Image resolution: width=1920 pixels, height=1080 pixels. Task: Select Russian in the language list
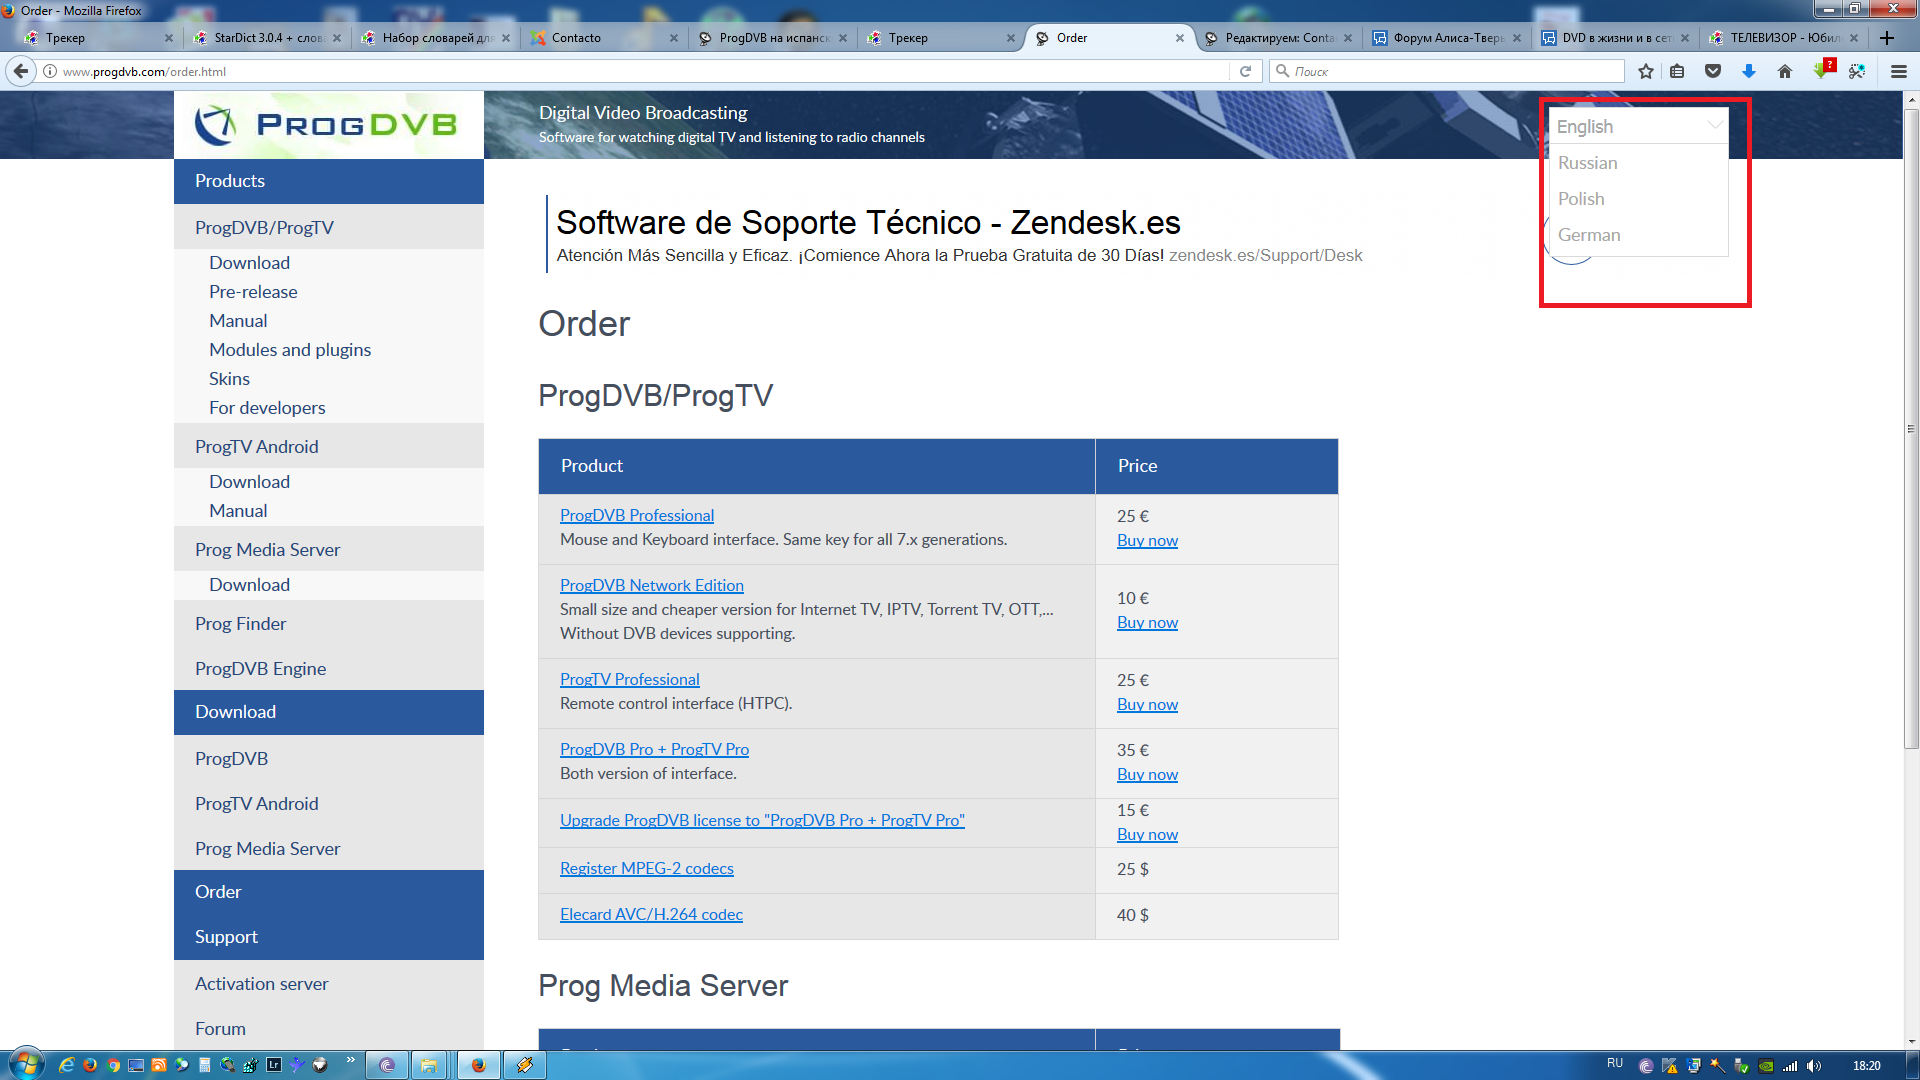point(1587,163)
